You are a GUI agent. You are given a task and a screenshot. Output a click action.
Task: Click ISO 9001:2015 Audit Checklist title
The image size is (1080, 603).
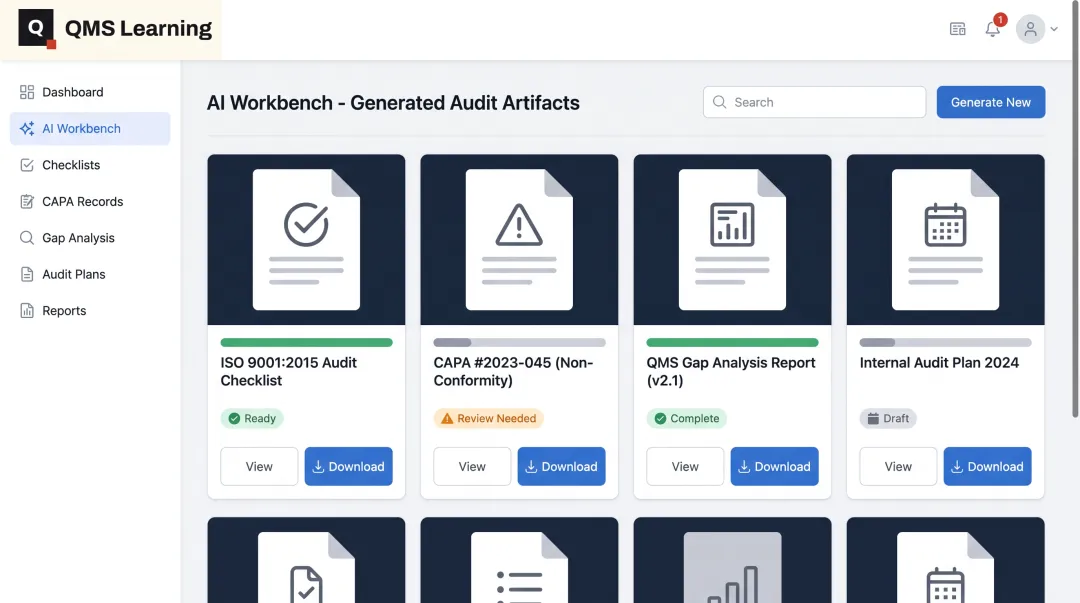[x=289, y=371]
